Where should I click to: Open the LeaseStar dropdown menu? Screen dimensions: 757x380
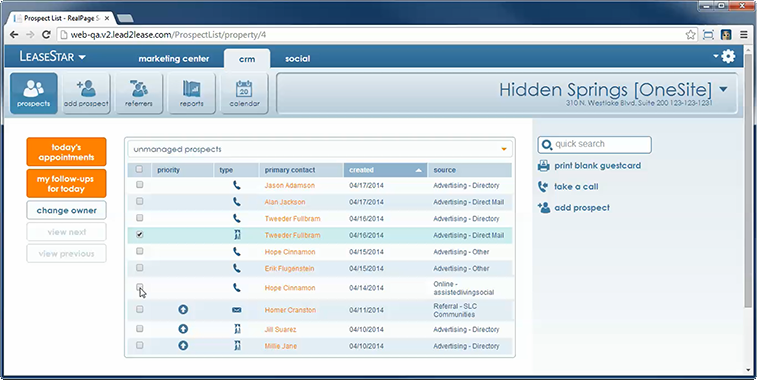(x=53, y=56)
